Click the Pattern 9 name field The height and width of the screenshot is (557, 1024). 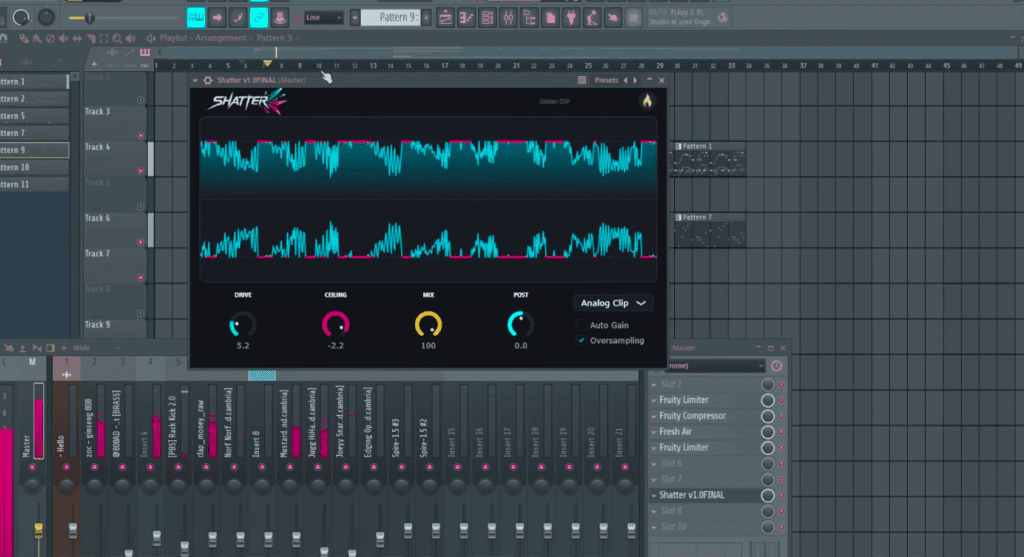coord(392,18)
